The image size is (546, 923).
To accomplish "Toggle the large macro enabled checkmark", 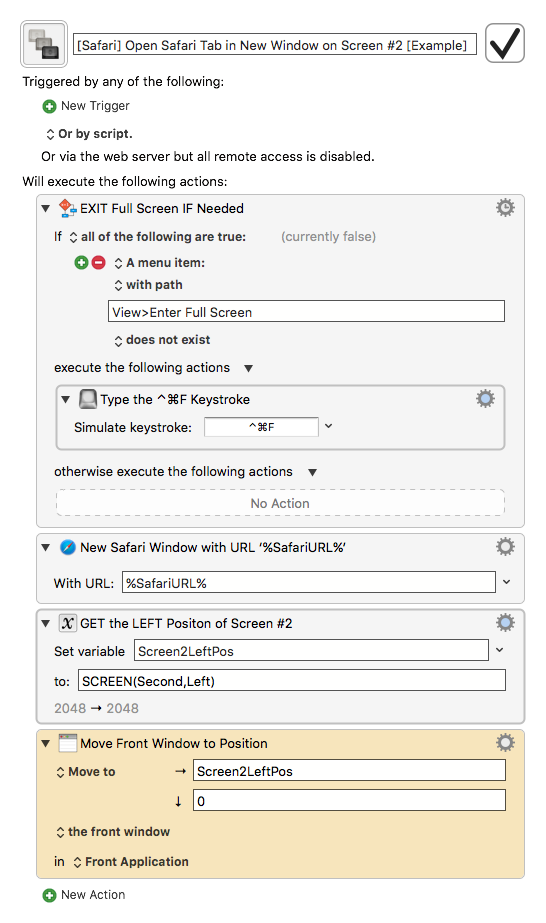I will tap(505, 43).
